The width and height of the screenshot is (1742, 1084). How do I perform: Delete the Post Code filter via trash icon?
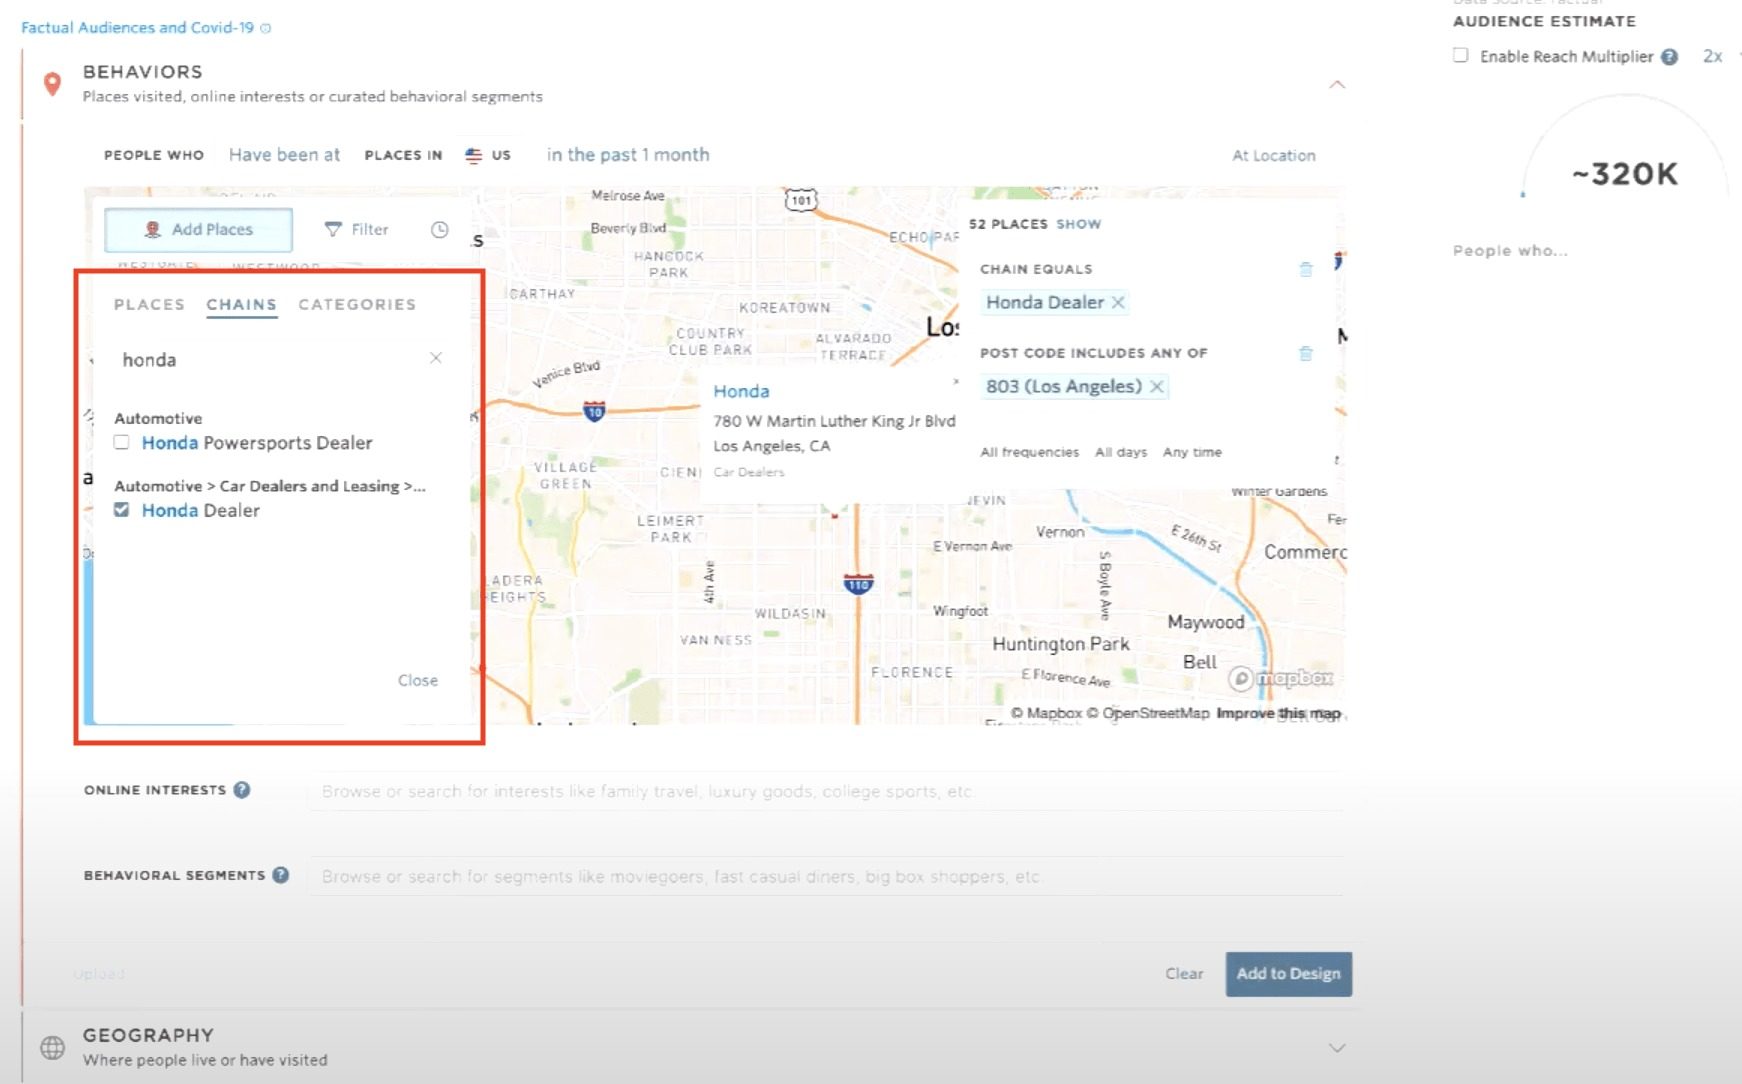click(1305, 353)
